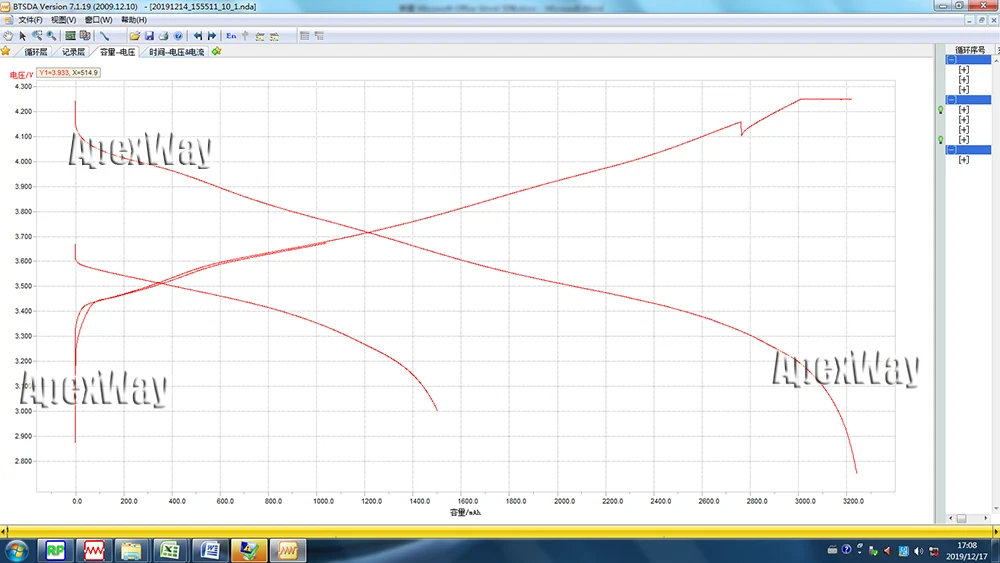Select the arrow pointer tool
This screenshot has height=563, width=1000.
click(x=22, y=36)
